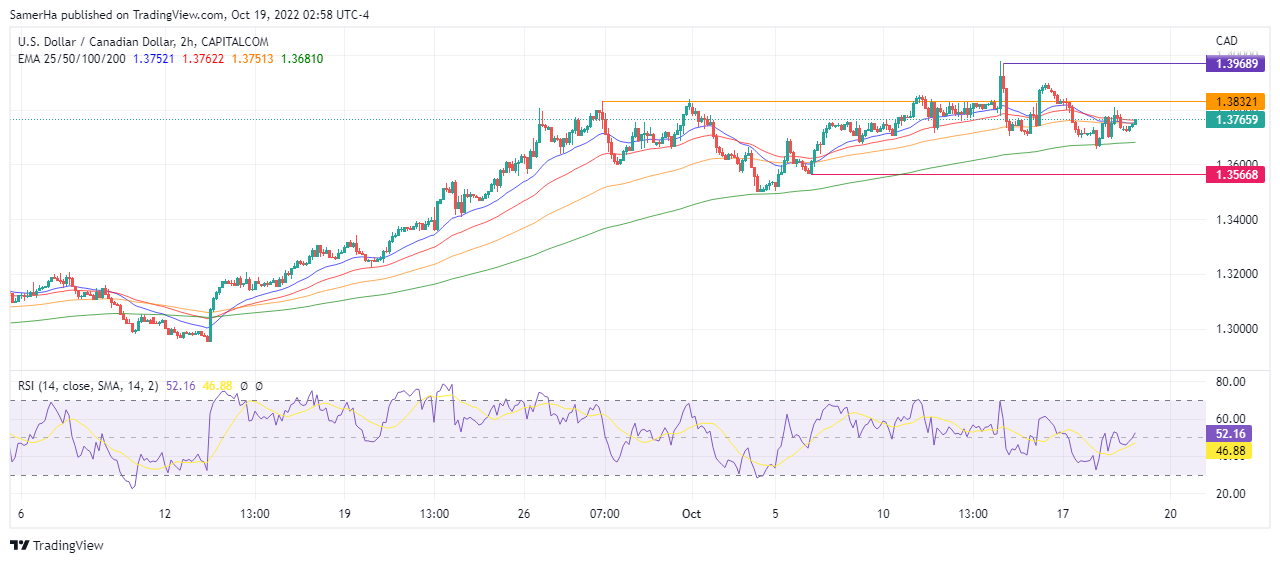Click the 1.30000 level on price axis
1280x563 pixels.
tap(1238, 328)
